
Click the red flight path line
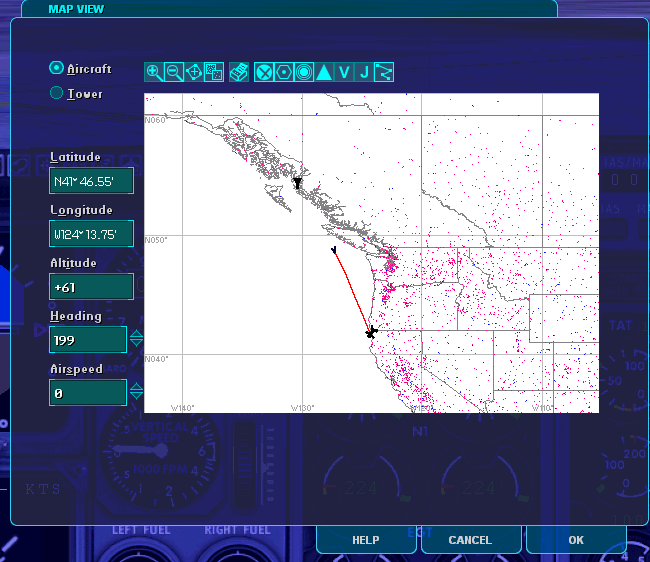[352, 291]
